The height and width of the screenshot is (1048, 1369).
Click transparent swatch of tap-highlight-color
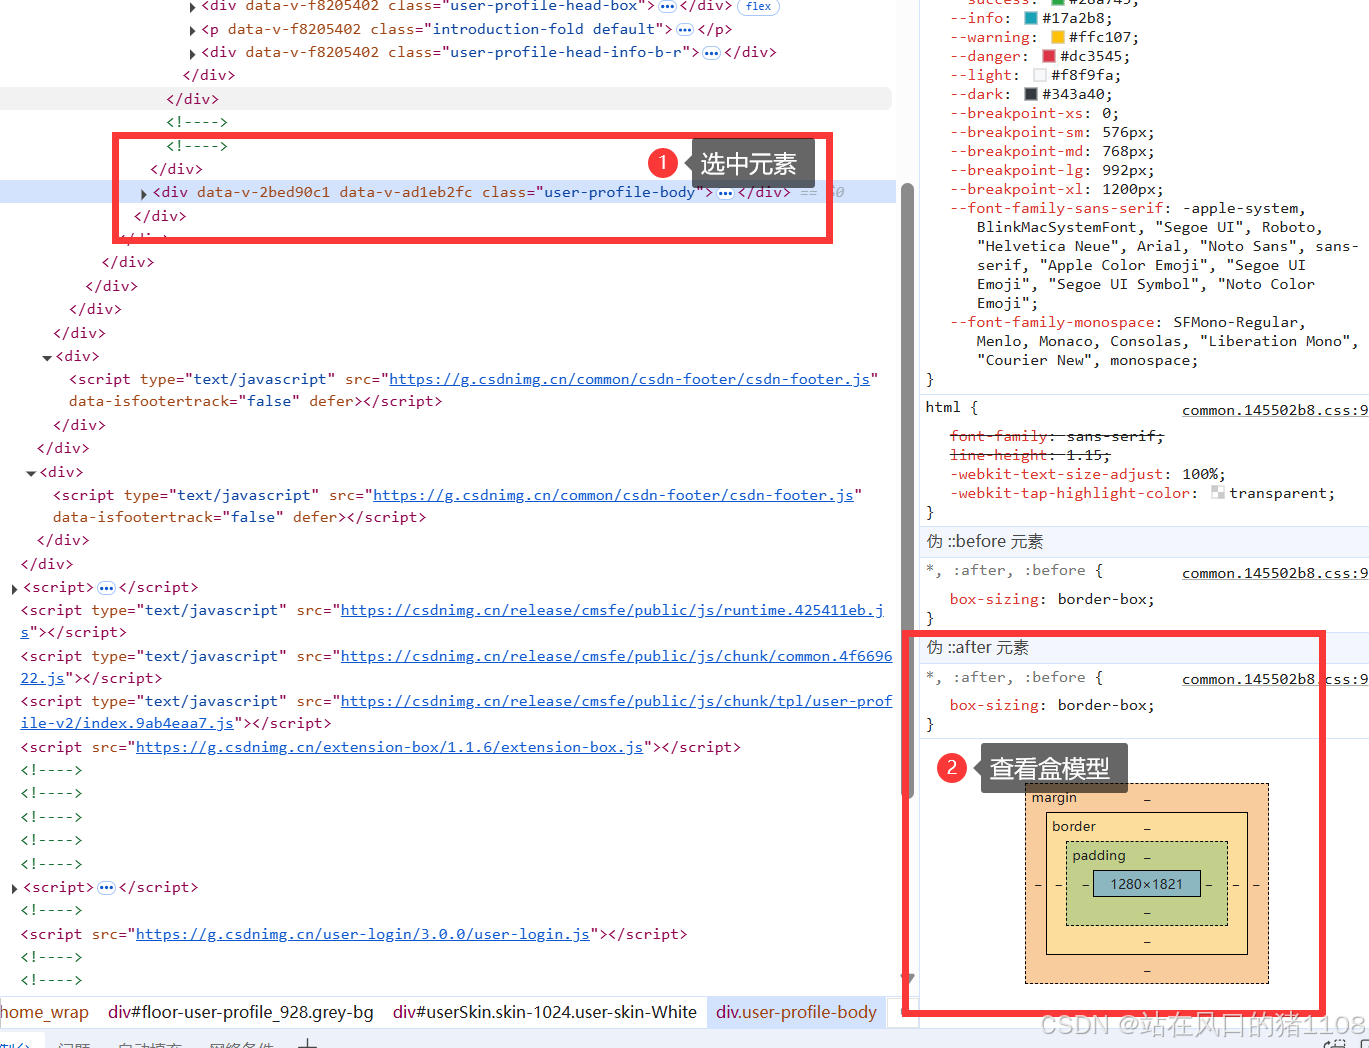(1218, 493)
